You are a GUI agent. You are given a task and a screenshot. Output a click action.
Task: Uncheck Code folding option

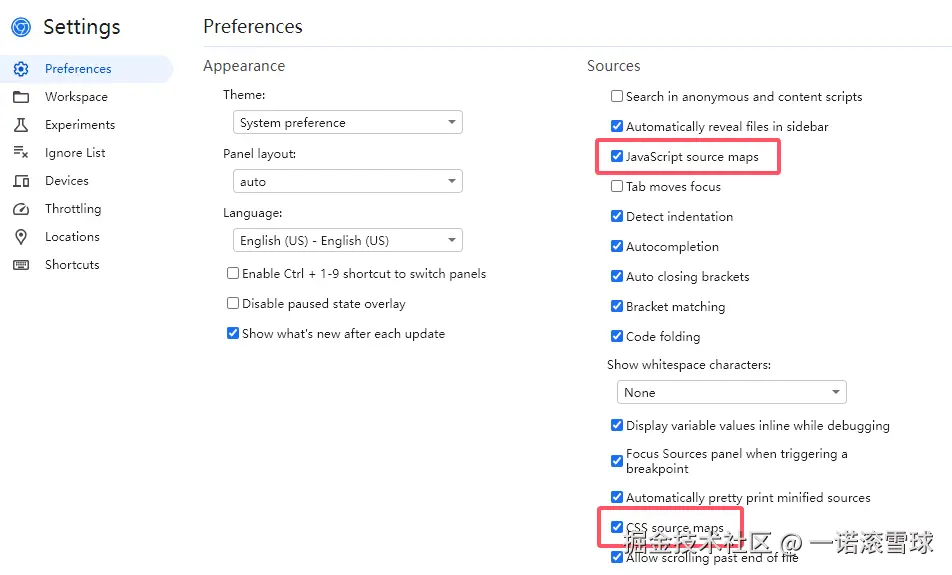click(617, 337)
